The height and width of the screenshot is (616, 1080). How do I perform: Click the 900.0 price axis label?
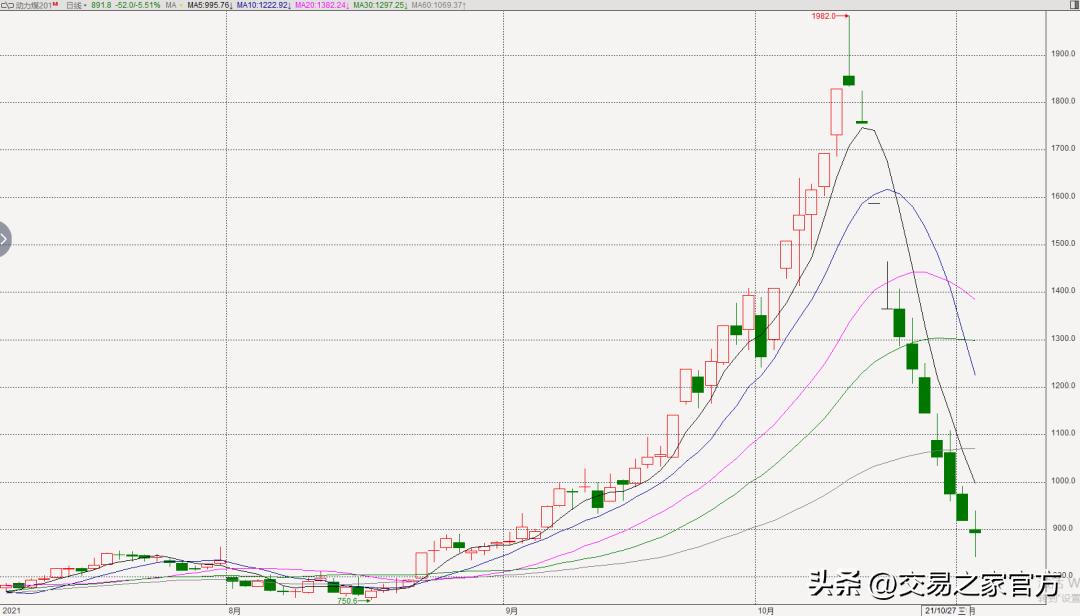(x=1063, y=528)
